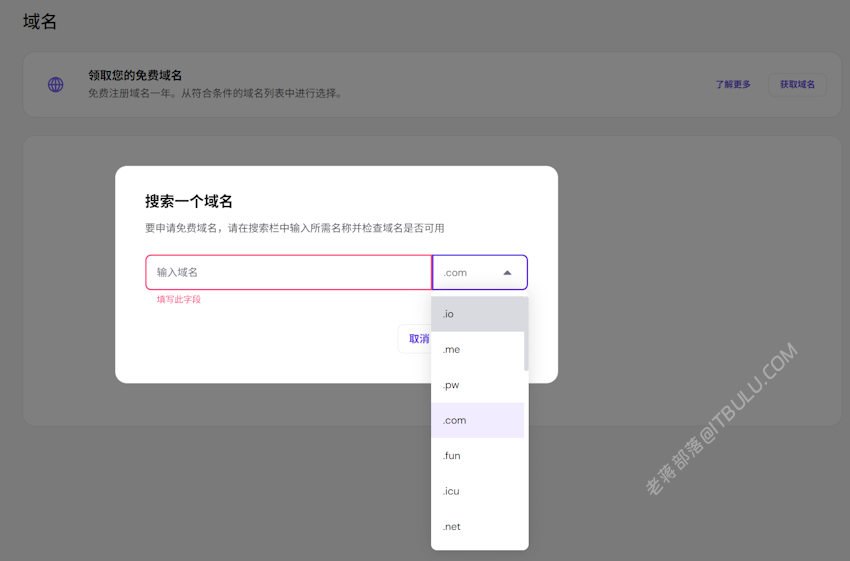Select the highlighted .com extension option
850x561 pixels.
tap(478, 420)
